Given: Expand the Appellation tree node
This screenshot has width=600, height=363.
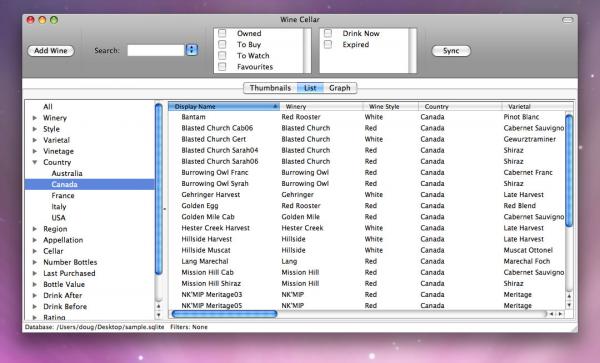Looking at the screenshot, I should click(x=34, y=240).
